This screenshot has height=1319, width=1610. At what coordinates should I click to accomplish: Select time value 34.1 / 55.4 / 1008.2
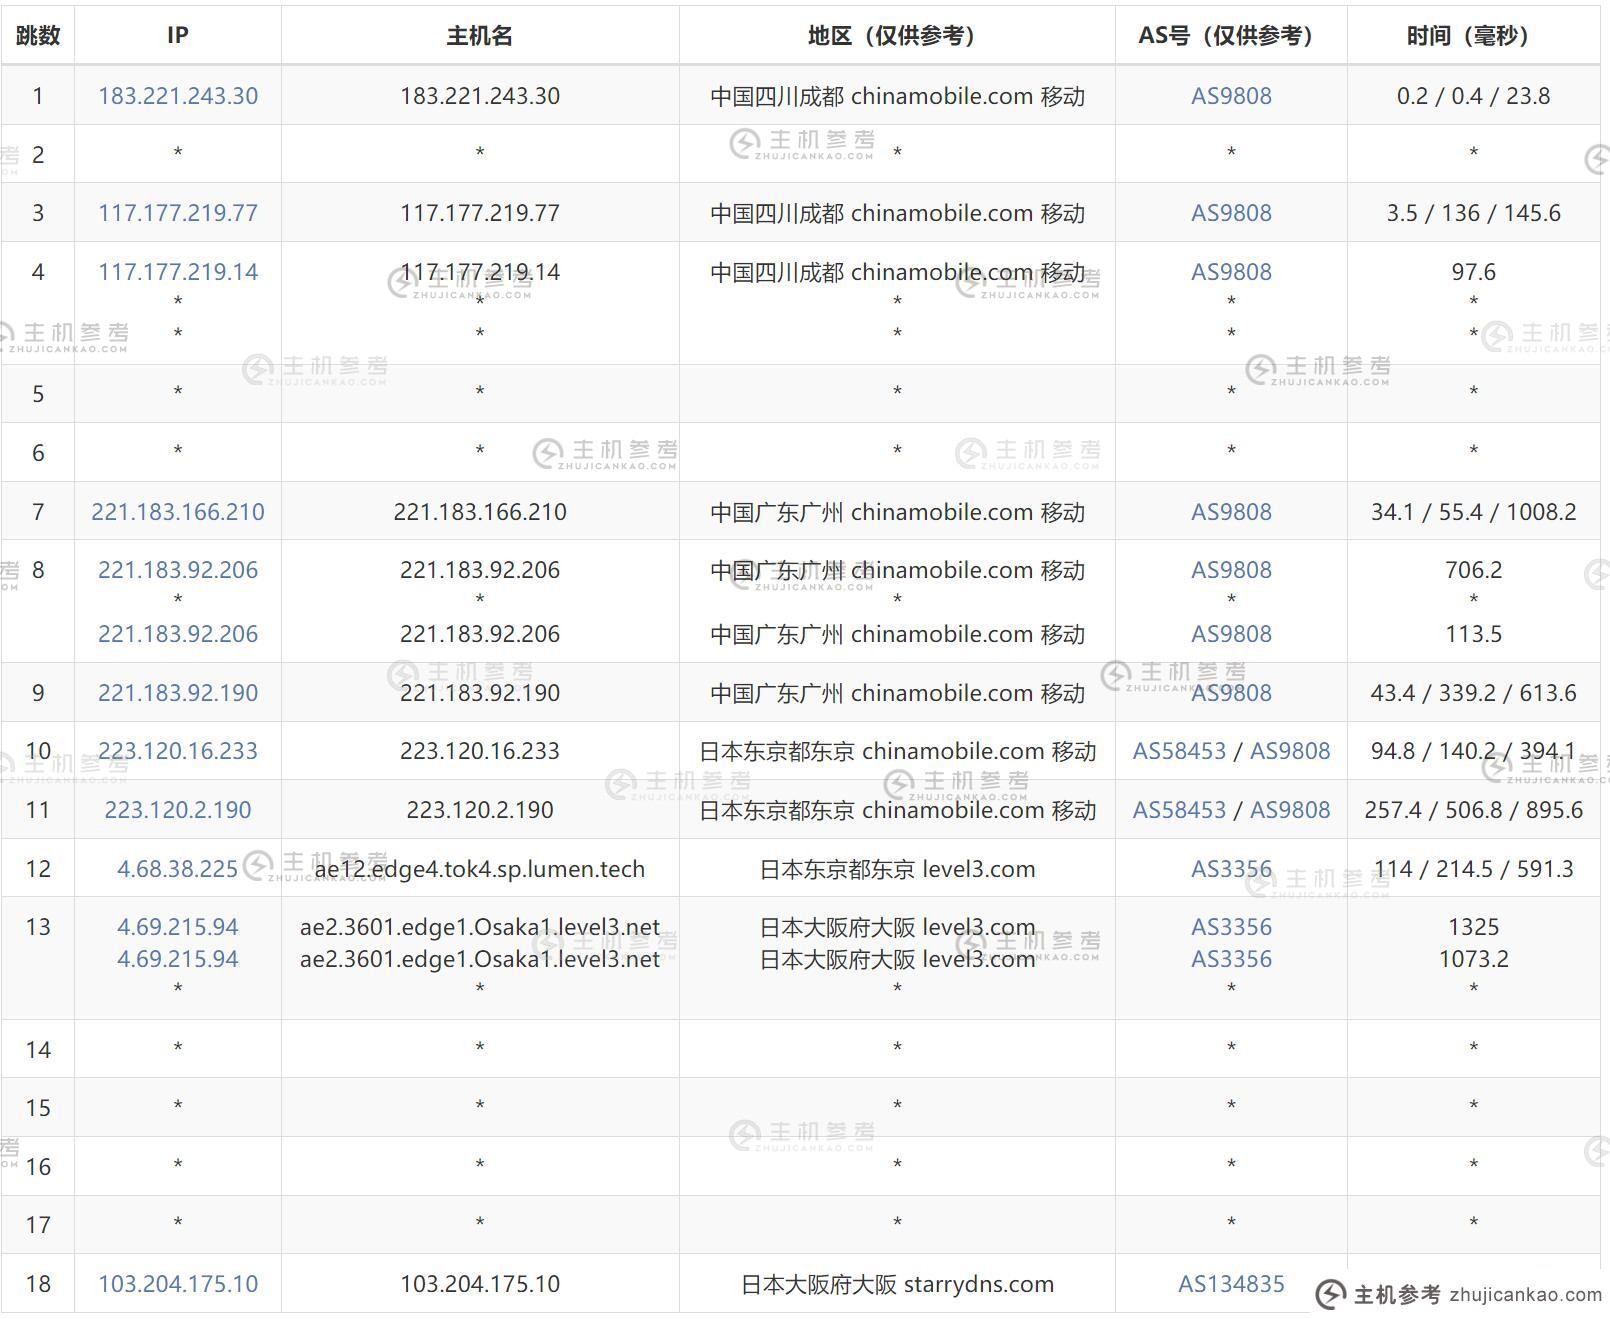pyautogui.click(x=1473, y=512)
